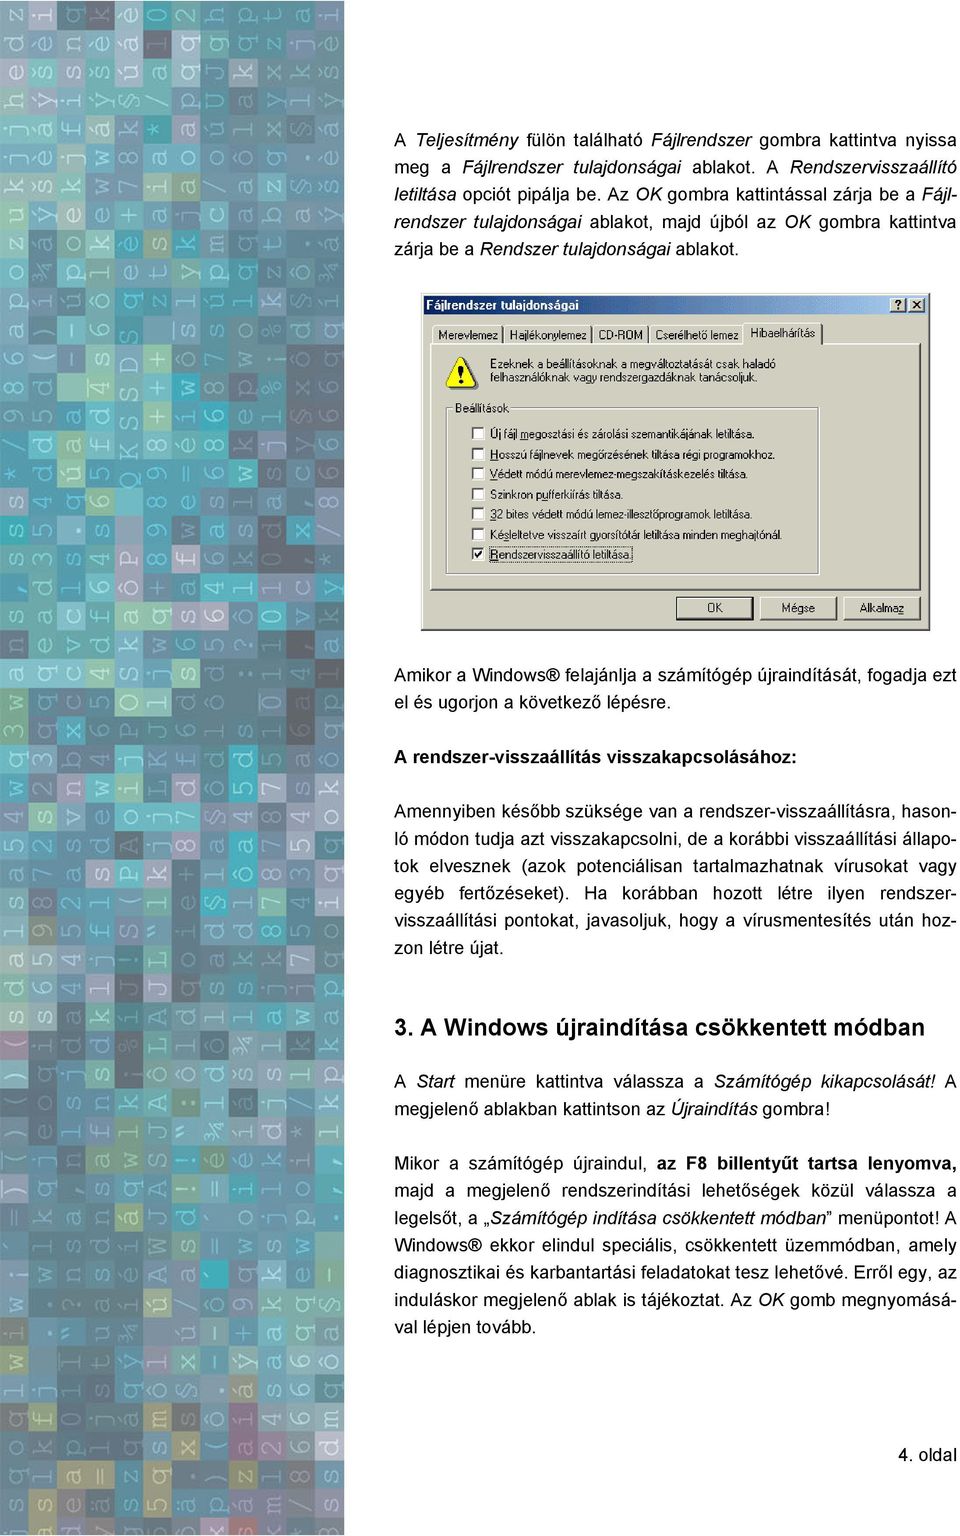Confirm with the OK button
This screenshot has width=960, height=1536.
click(x=714, y=608)
